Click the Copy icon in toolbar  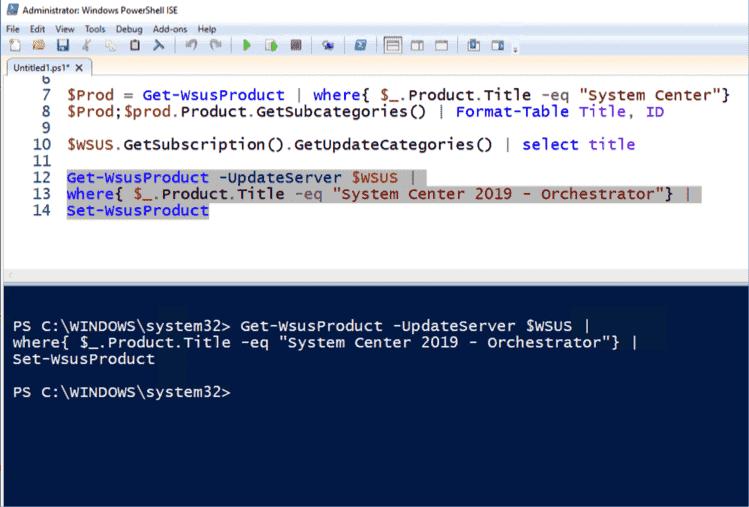[x=110, y=45]
